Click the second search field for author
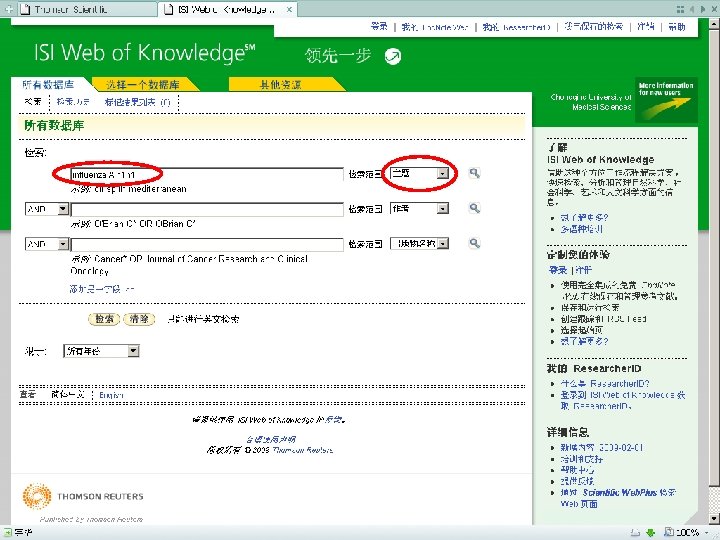The image size is (720, 540). [x=207, y=209]
